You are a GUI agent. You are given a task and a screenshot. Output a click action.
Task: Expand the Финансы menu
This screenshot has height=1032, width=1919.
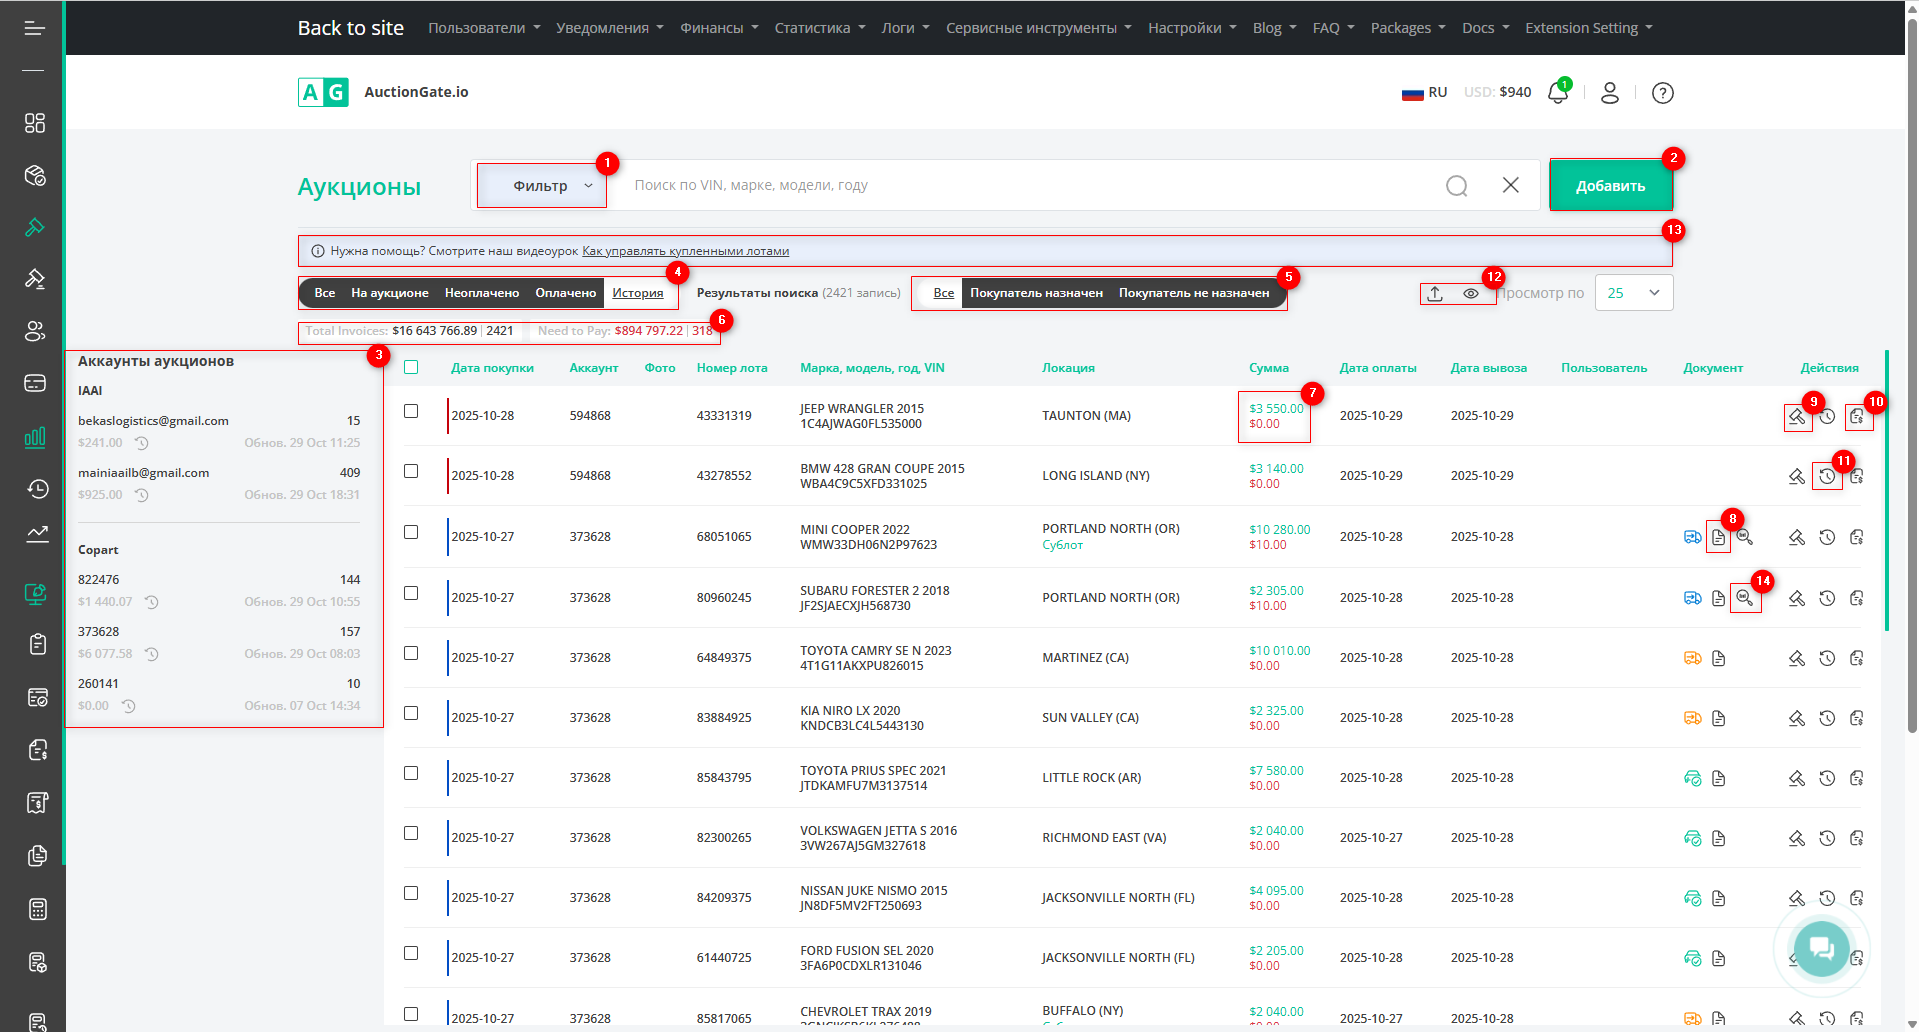click(719, 28)
